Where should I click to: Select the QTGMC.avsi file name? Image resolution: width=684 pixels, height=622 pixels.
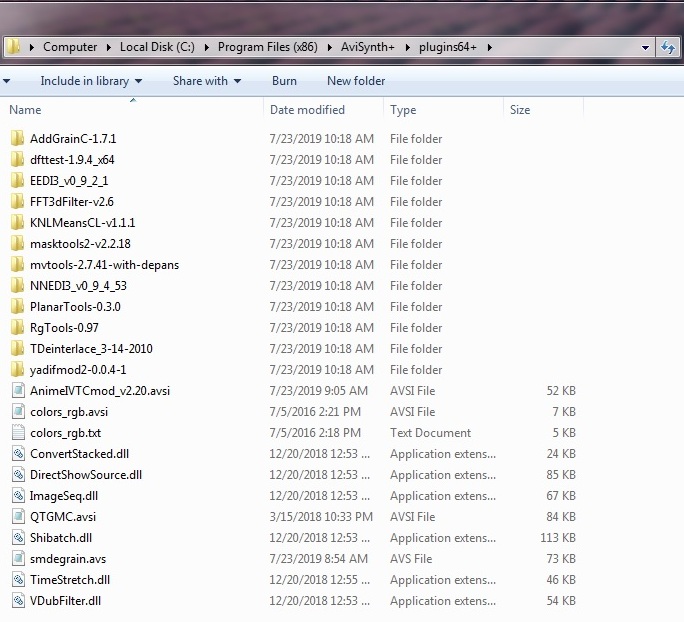pyautogui.click(x=63, y=517)
